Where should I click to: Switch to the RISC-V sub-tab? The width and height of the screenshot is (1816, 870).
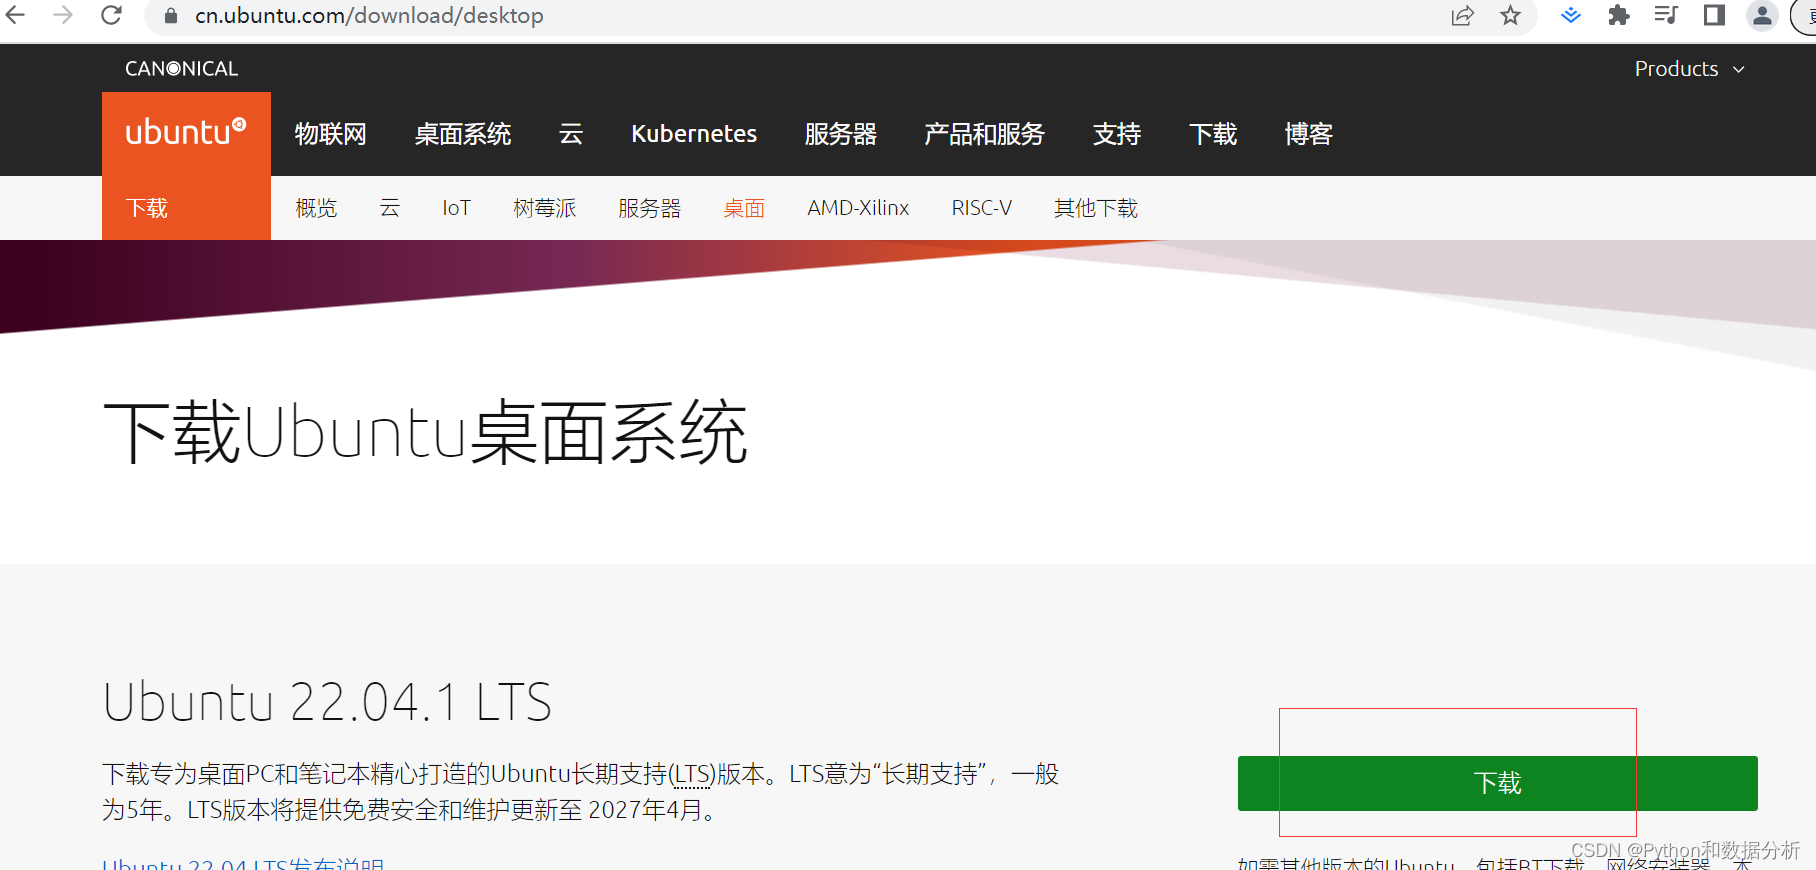[x=982, y=208]
